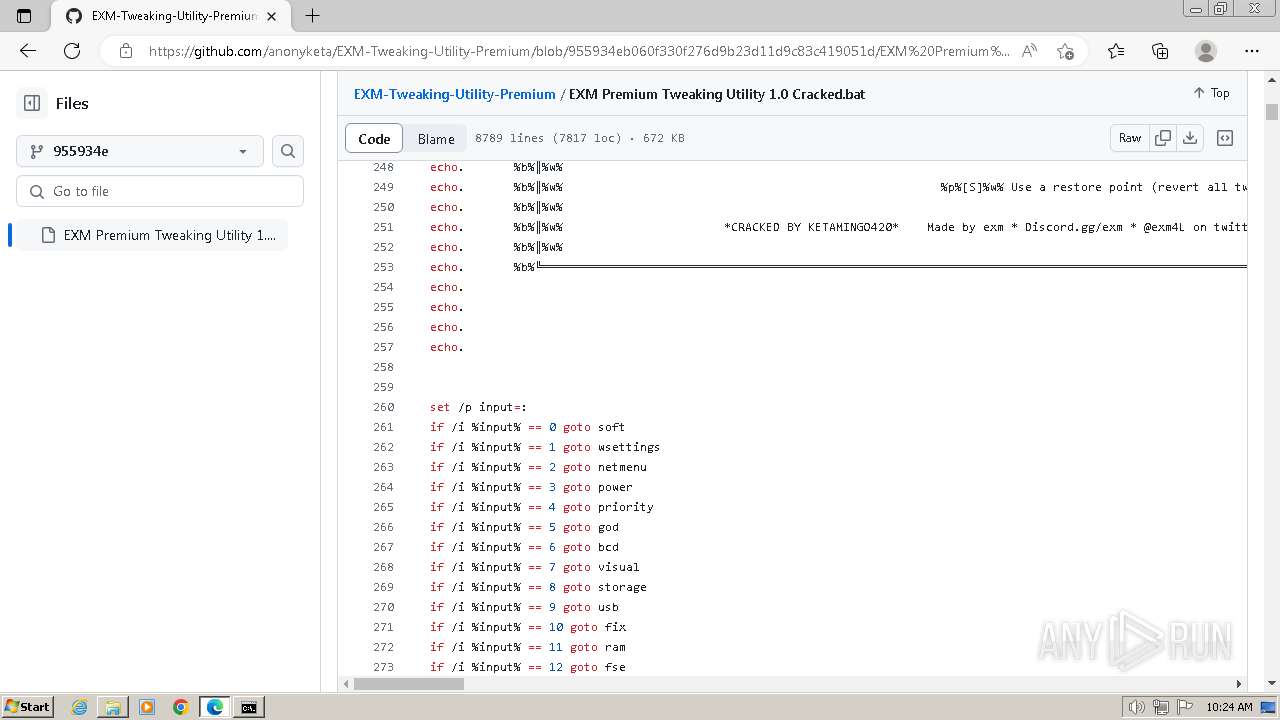Click the 'goto netmenu' code line
1280x720 pixels.
tap(538, 467)
